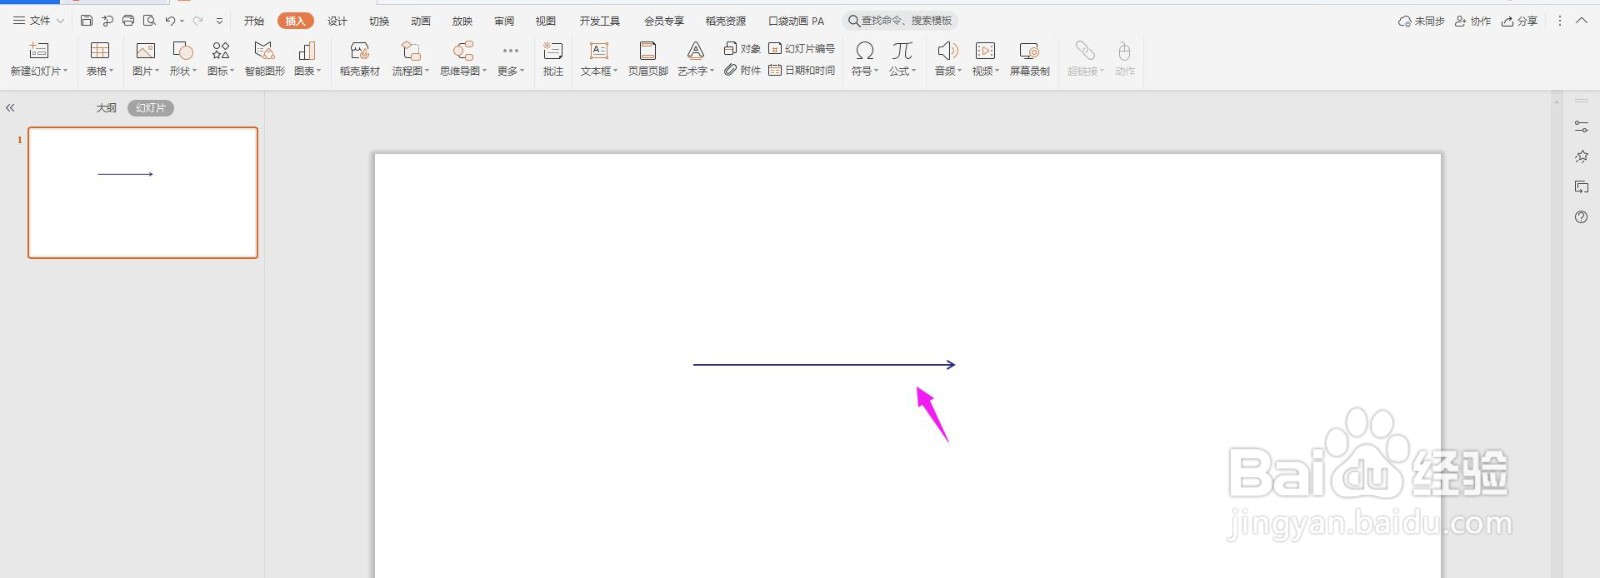Select the 幻灯片 slides view pill
This screenshot has width=1600, height=578.
(x=151, y=108)
